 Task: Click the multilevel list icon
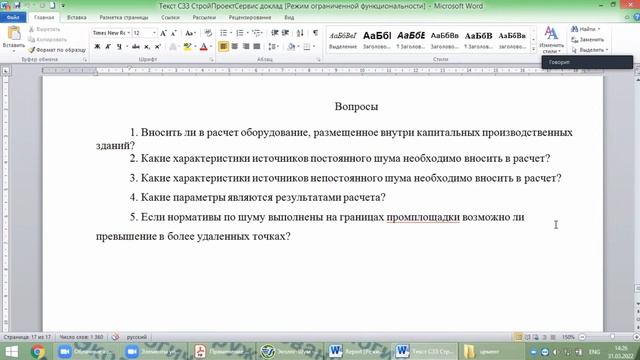(256, 33)
